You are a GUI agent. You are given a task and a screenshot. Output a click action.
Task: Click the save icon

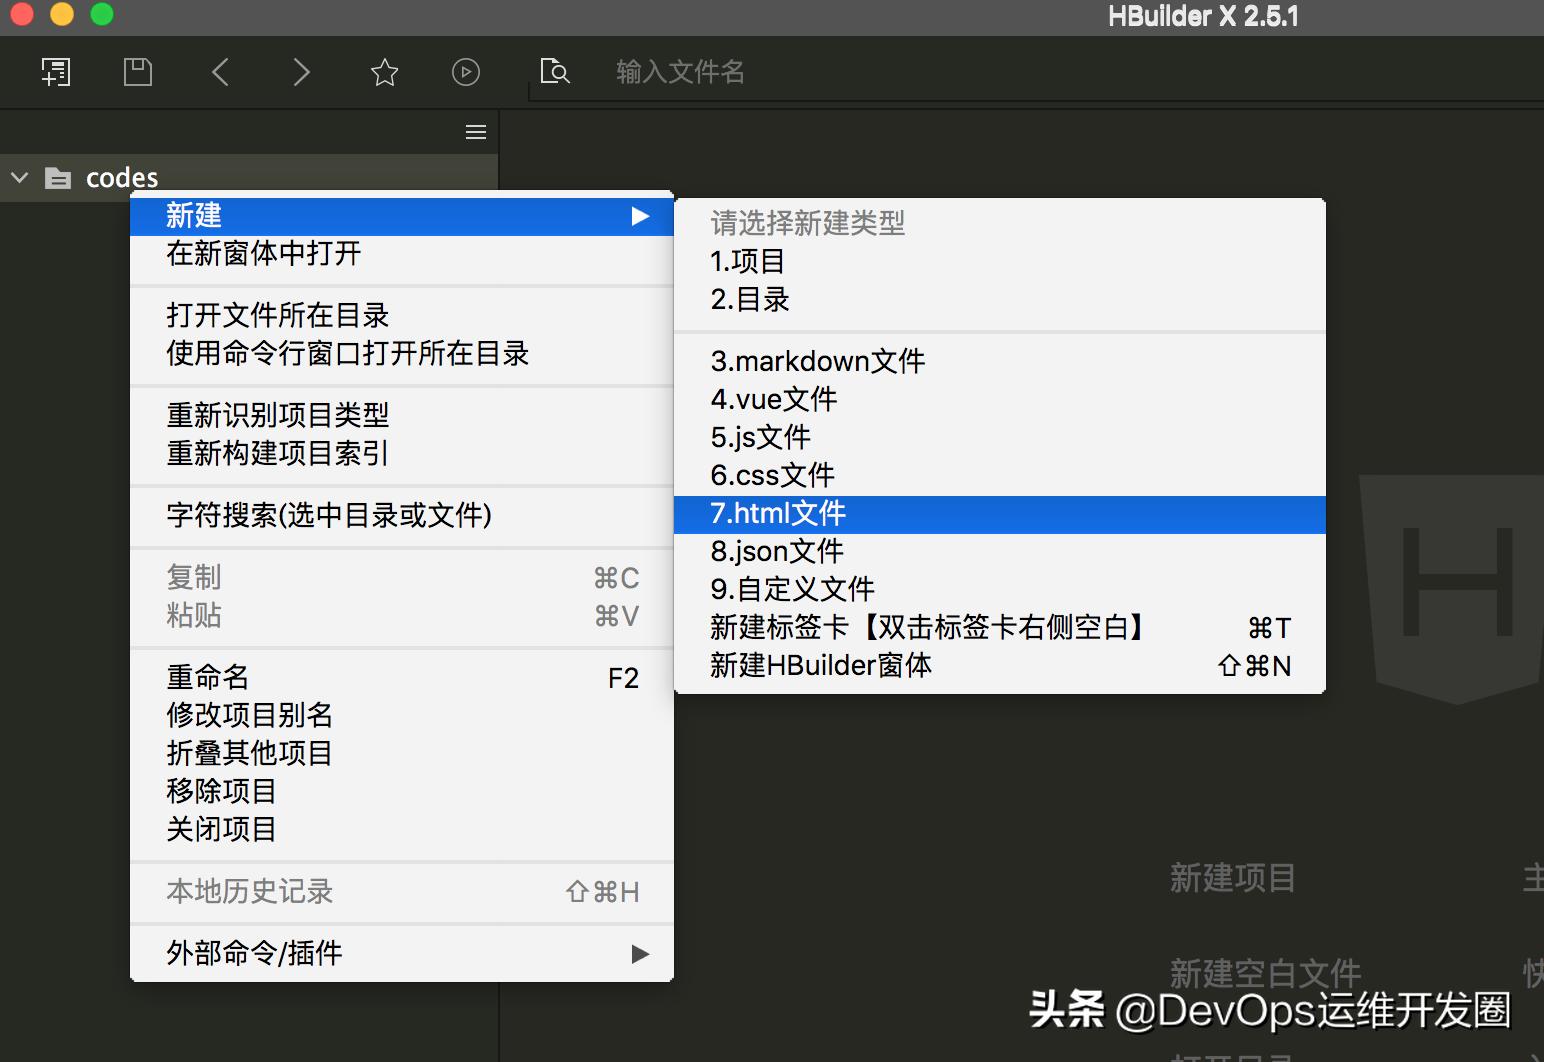tap(138, 71)
